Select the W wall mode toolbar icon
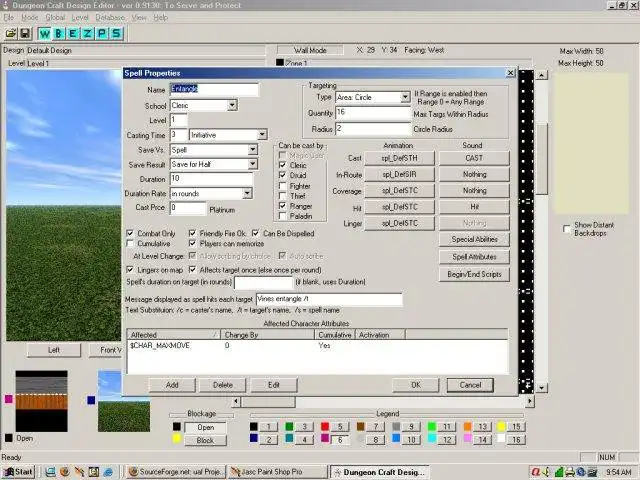The image size is (640, 480). 44,33
